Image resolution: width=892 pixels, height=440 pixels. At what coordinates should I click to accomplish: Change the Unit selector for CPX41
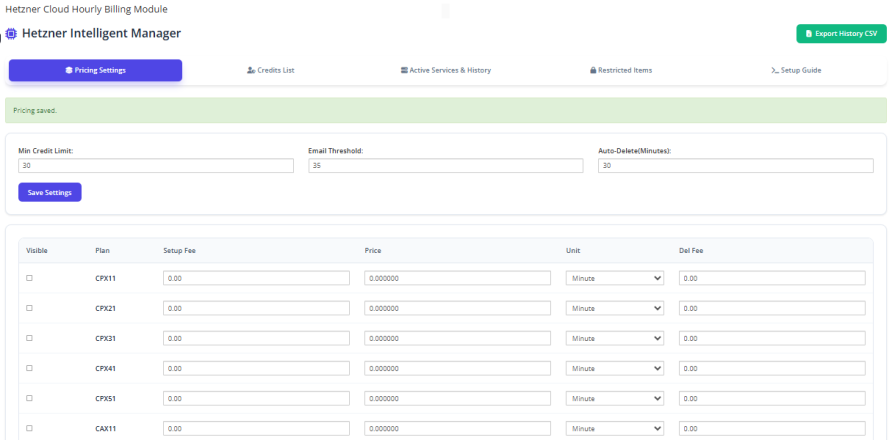point(615,368)
